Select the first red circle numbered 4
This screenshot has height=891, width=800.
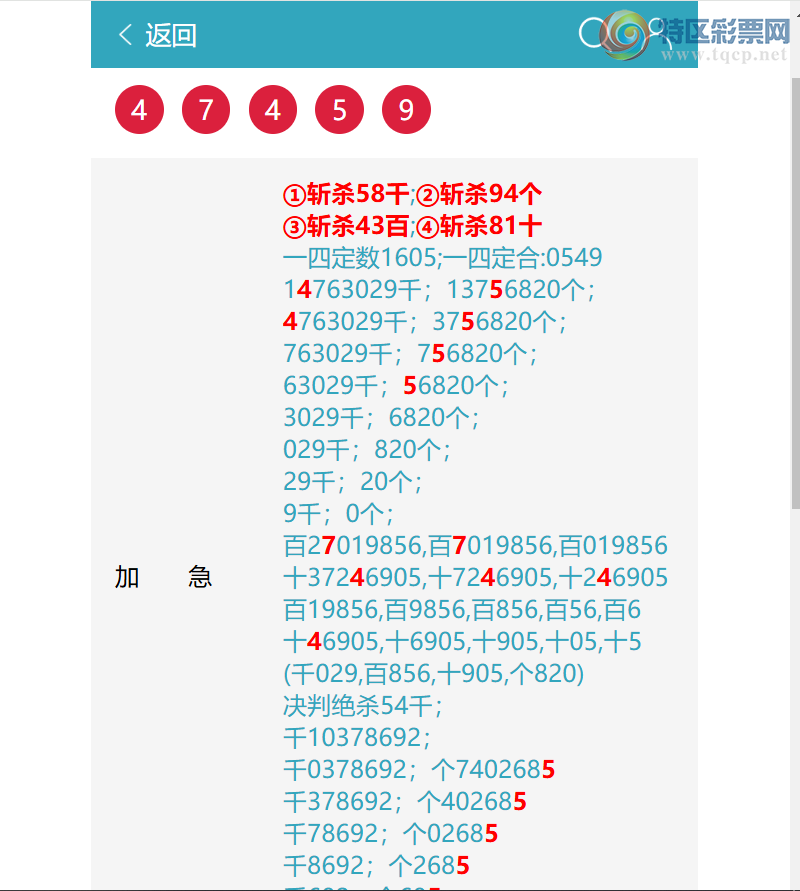139,109
